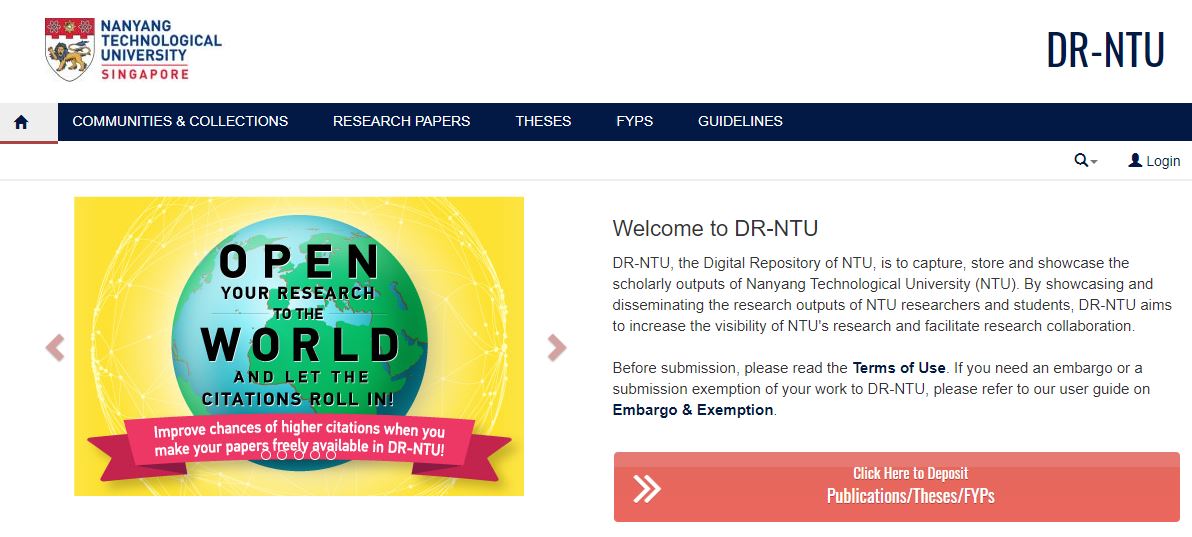This screenshot has width=1192, height=537.
Task: Open Communities & Collections menu
Action: (x=180, y=121)
